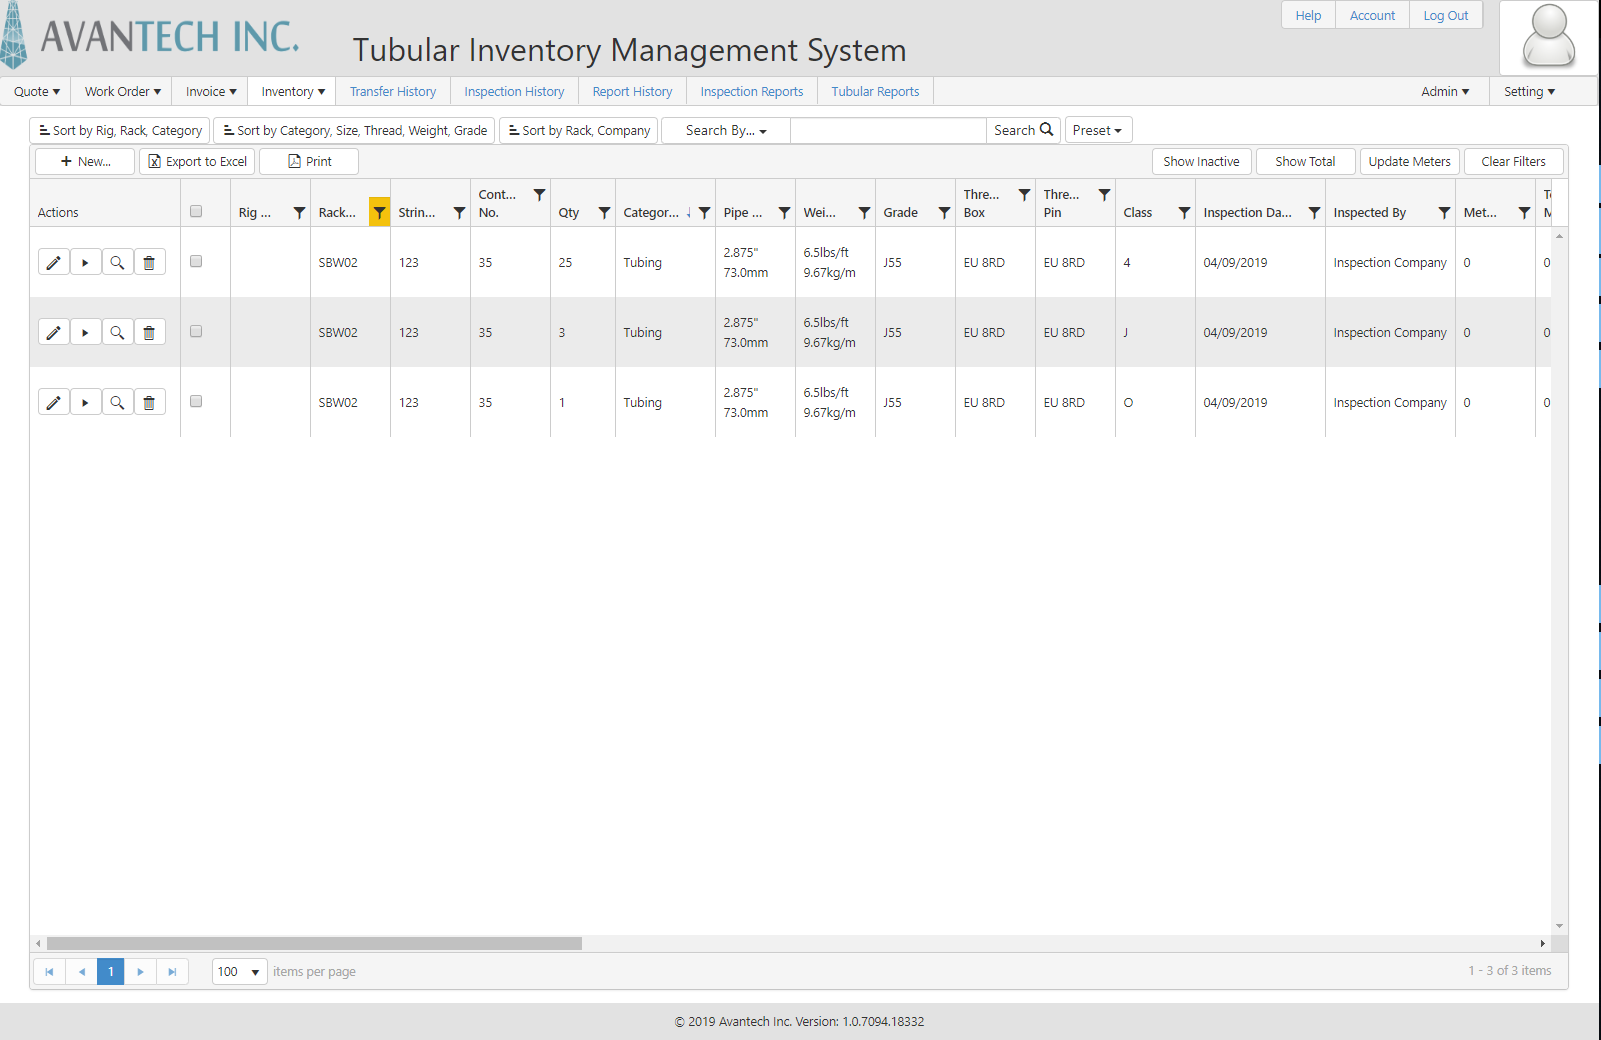Click the trash delete icon in second row
This screenshot has width=1601, height=1040.
tap(149, 333)
